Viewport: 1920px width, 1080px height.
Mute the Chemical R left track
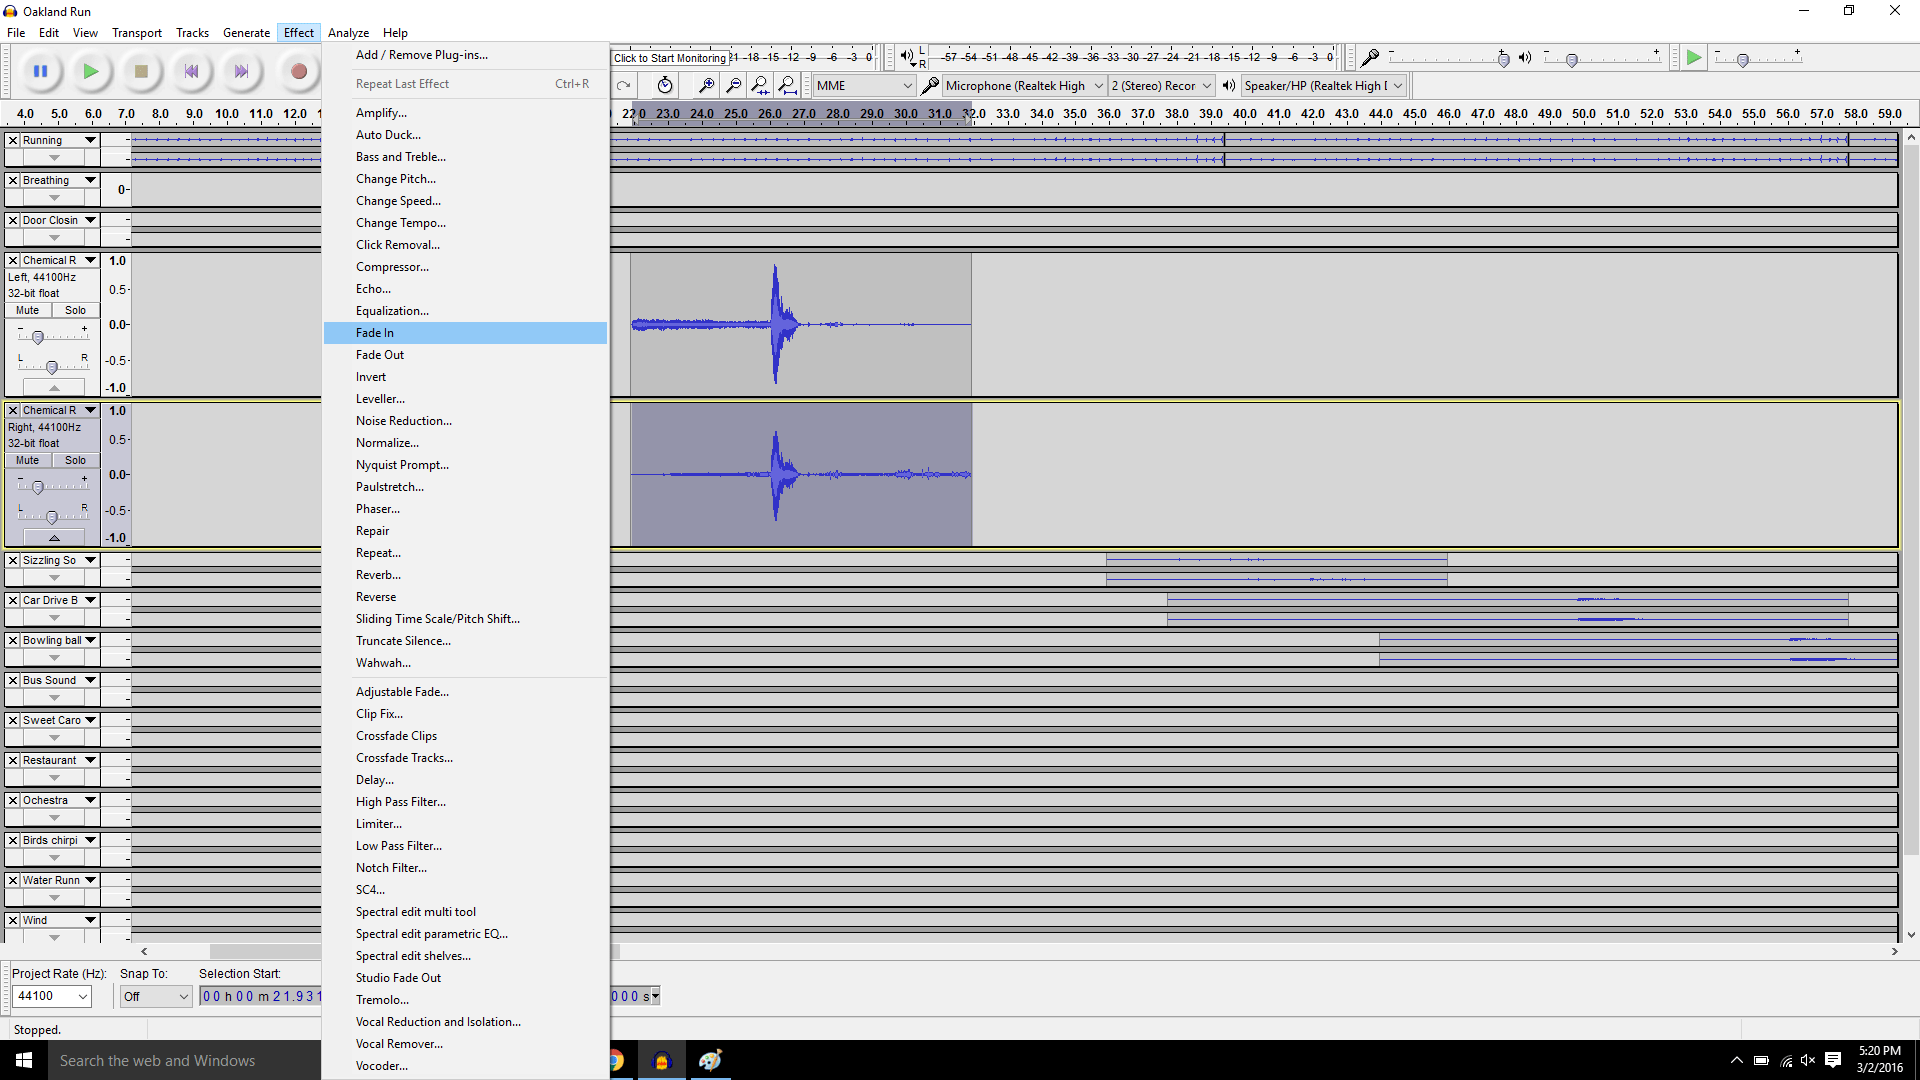(x=28, y=311)
